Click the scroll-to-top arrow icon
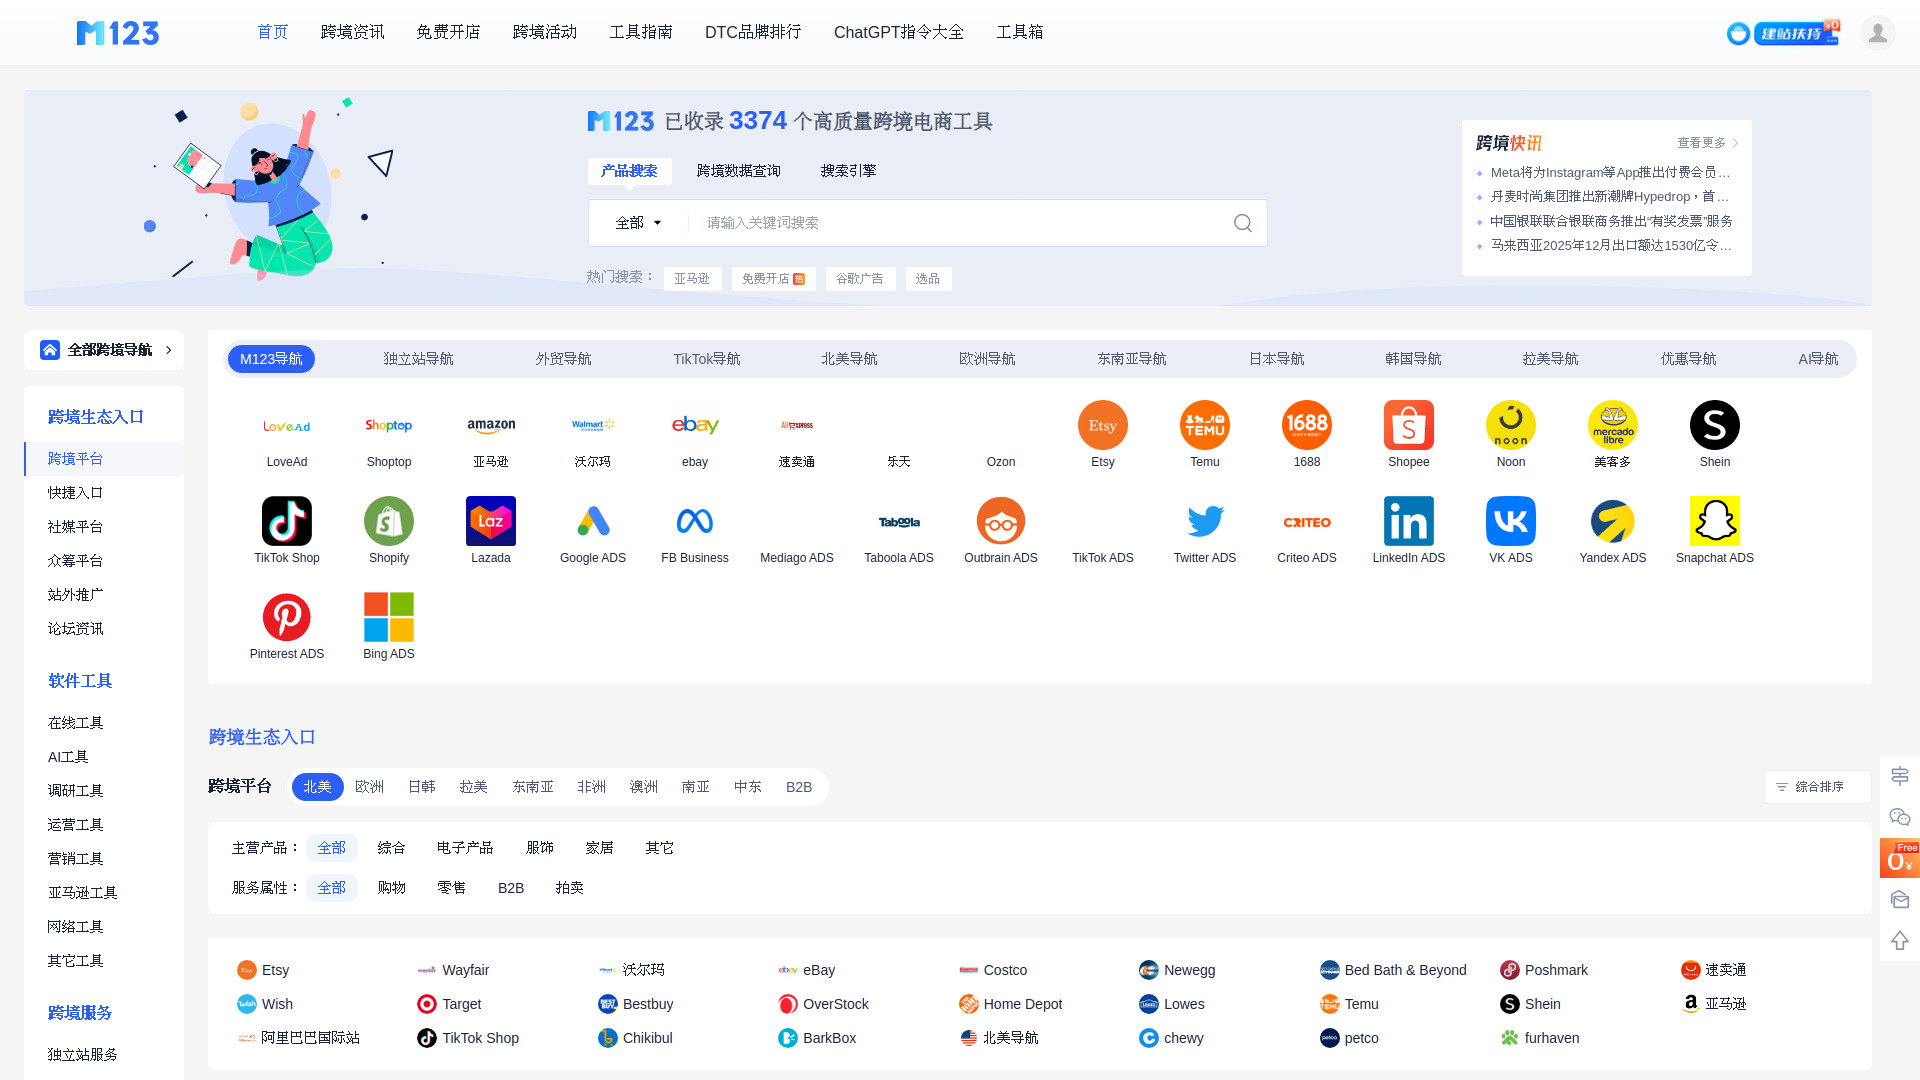This screenshot has width=1920, height=1080. point(1899,941)
